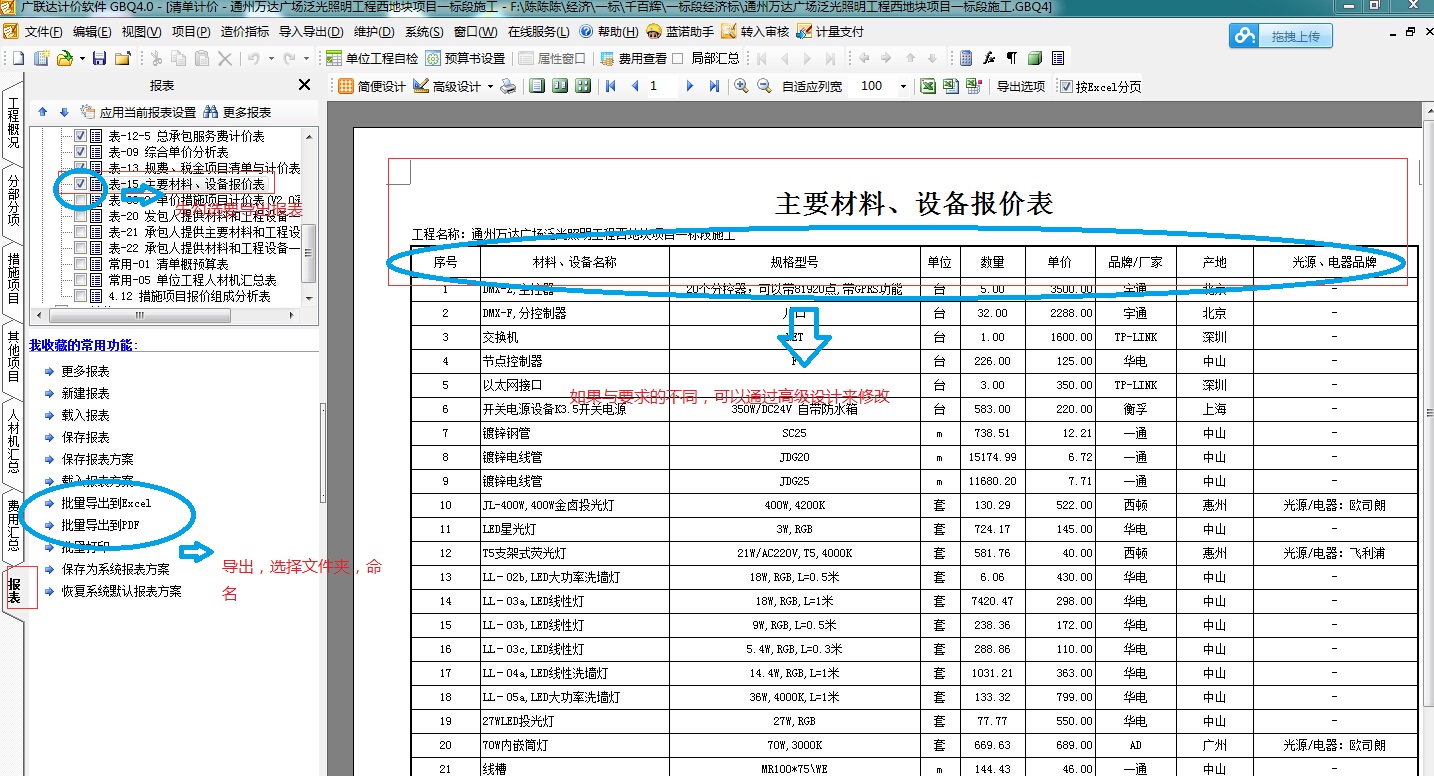Open 预算书设置 budget settings

click(x=465, y=58)
